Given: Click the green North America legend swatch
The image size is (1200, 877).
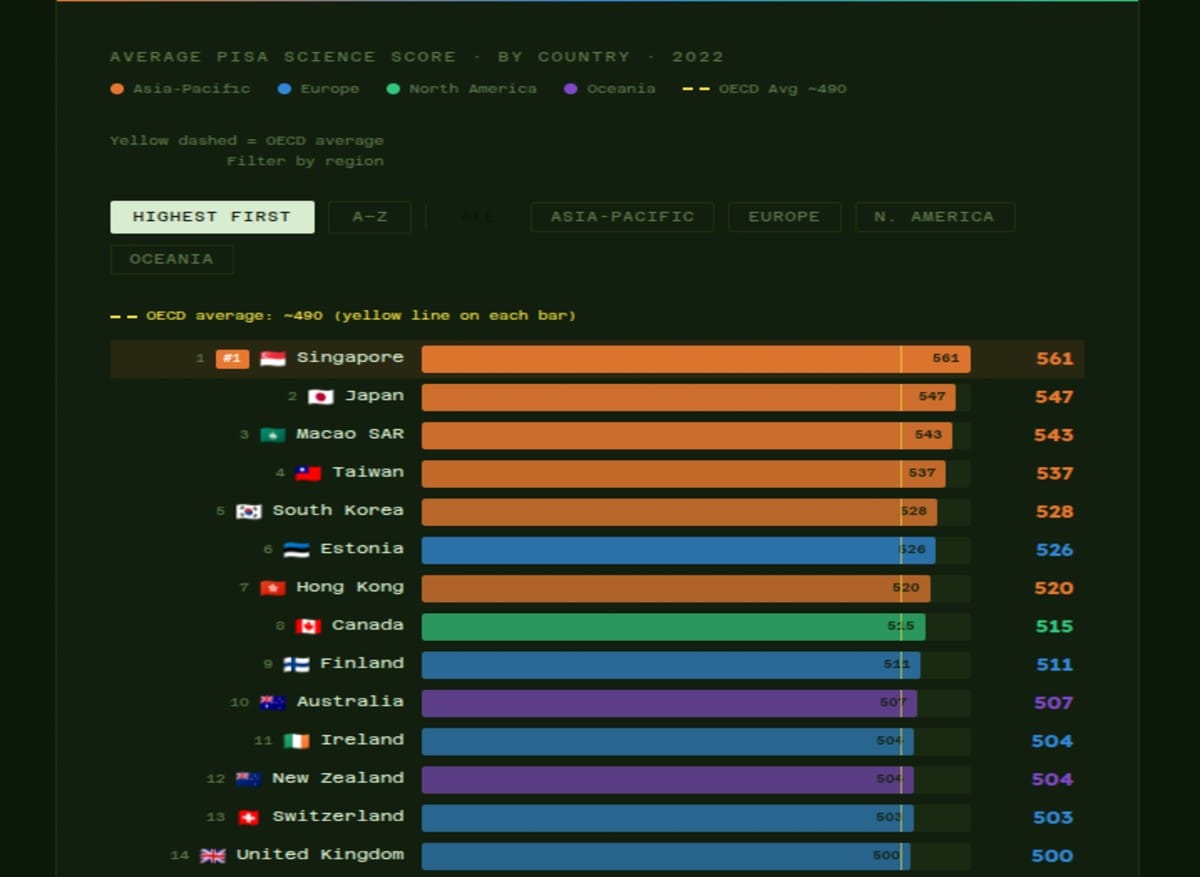Looking at the screenshot, I should click(393, 88).
